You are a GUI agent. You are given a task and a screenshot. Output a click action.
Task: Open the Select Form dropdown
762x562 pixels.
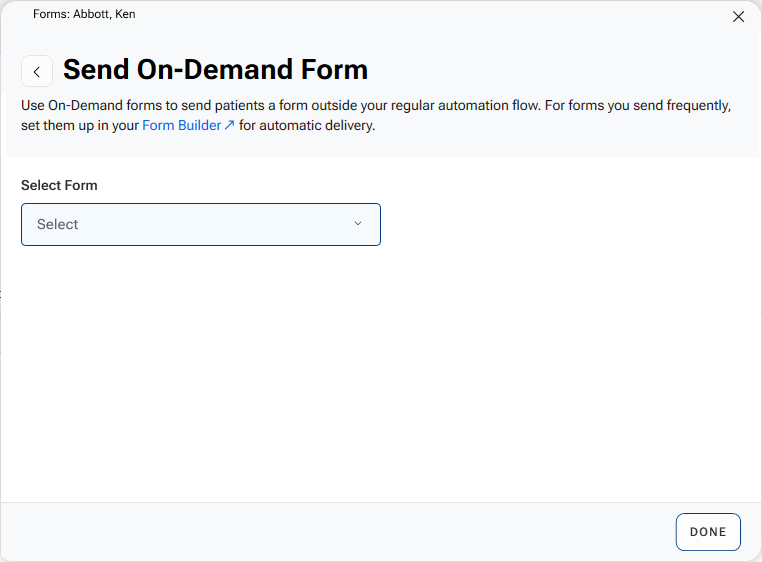click(x=200, y=224)
